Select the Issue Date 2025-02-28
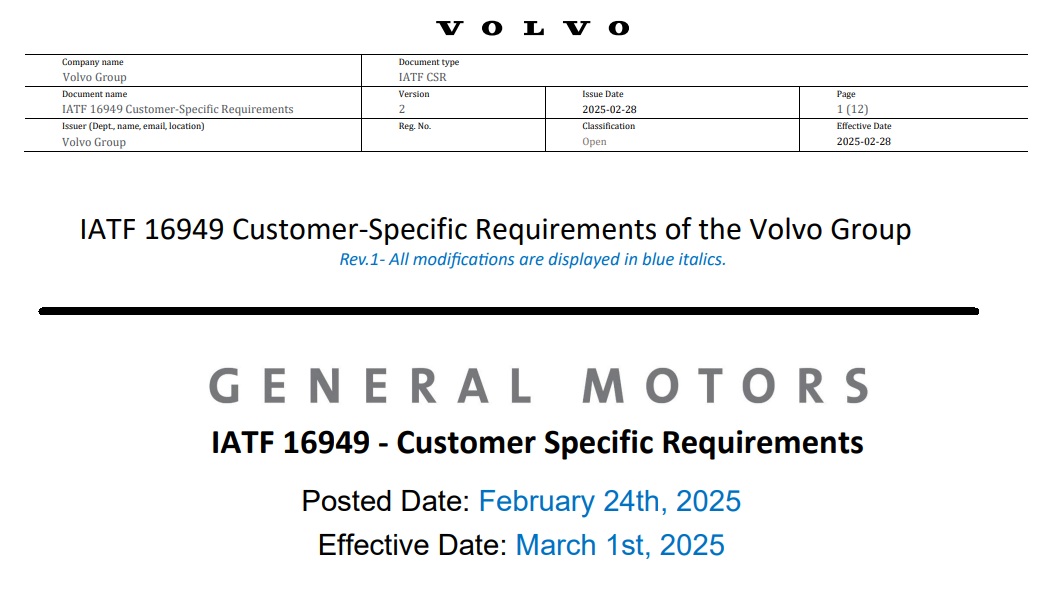The image size is (1050, 613). coord(609,109)
